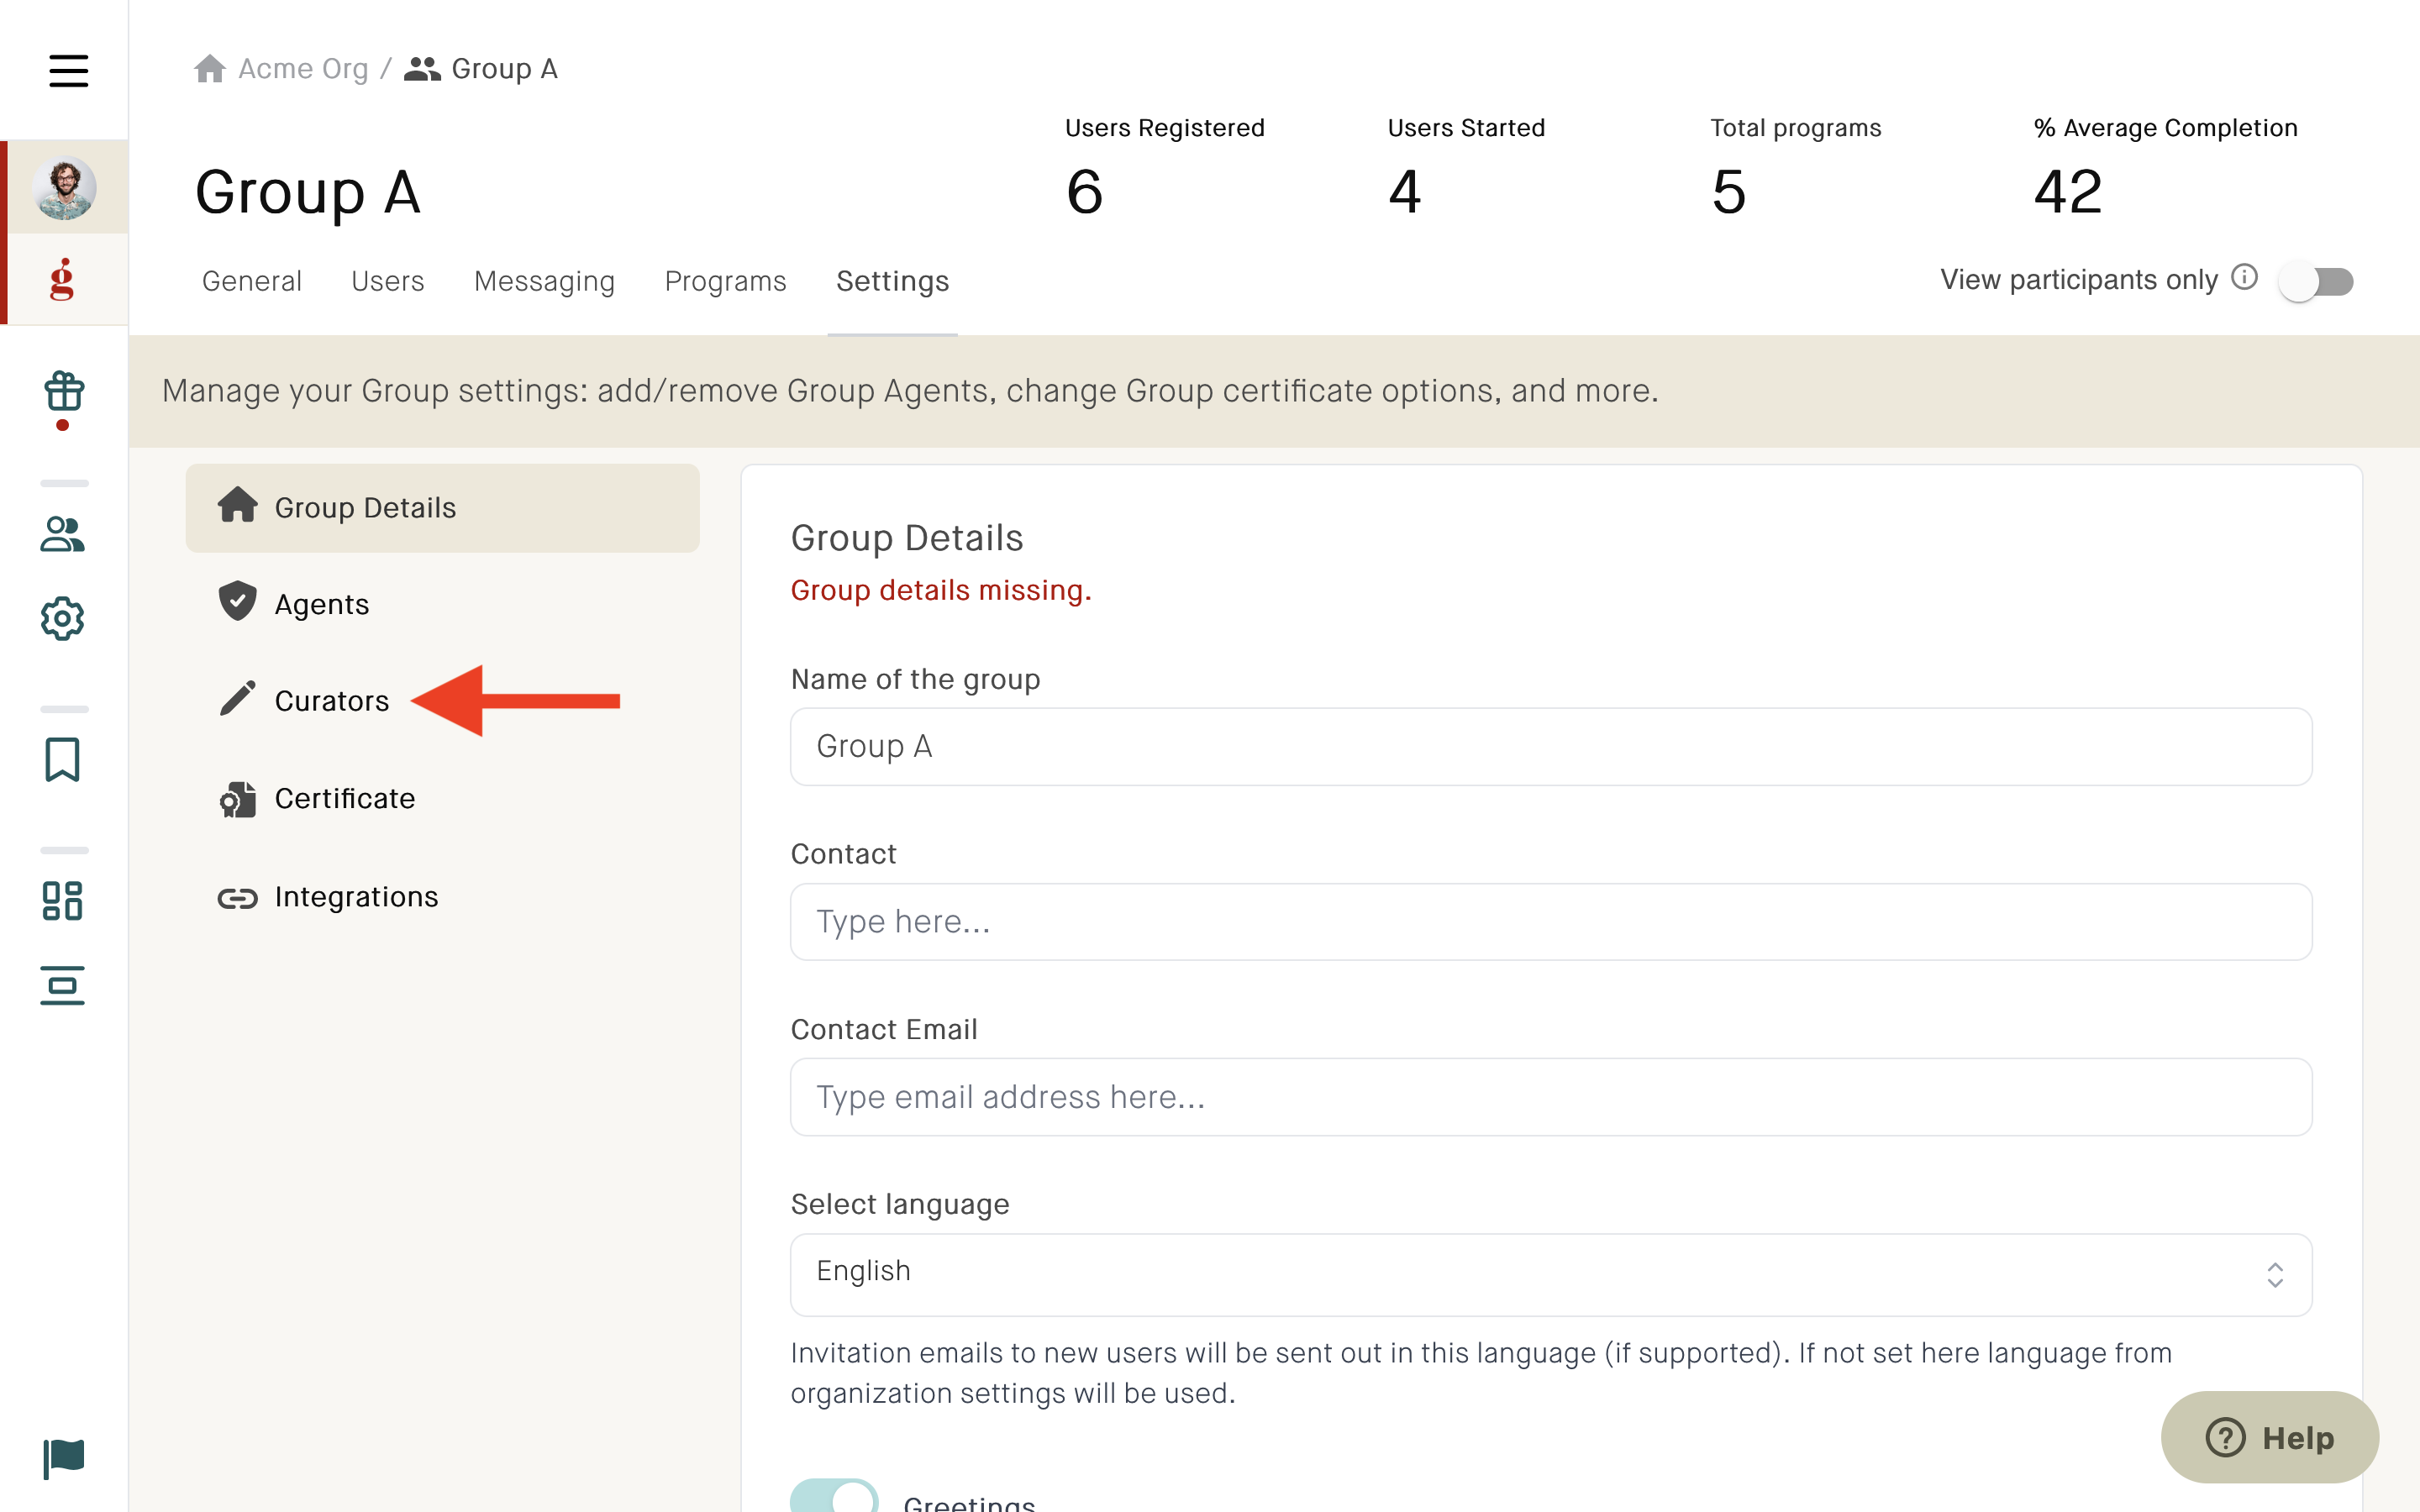The image size is (2420, 1512).
Task: Click the Agents shield icon
Action: (x=237, y=601)
